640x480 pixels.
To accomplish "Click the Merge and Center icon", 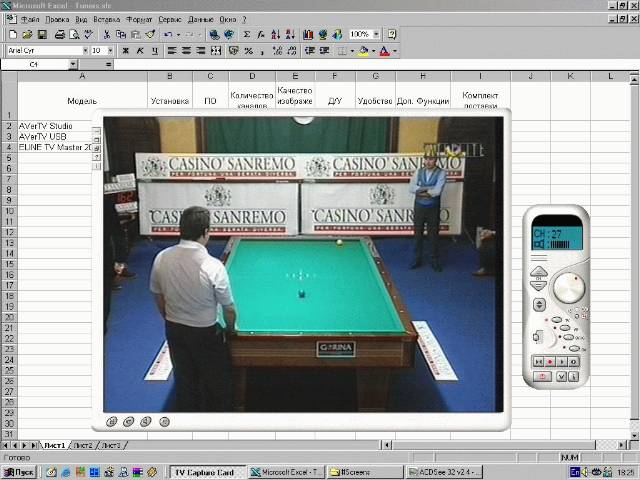I will point(216,51).
